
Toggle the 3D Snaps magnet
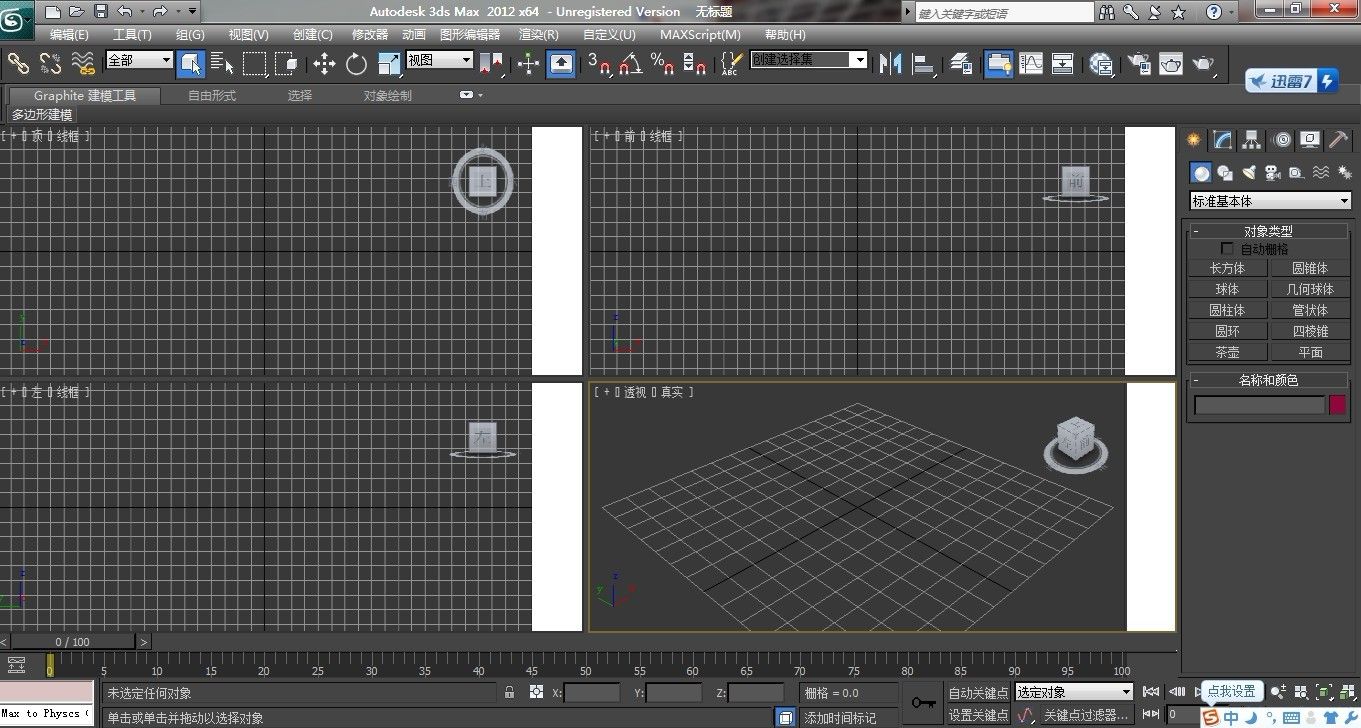[599, 63]
